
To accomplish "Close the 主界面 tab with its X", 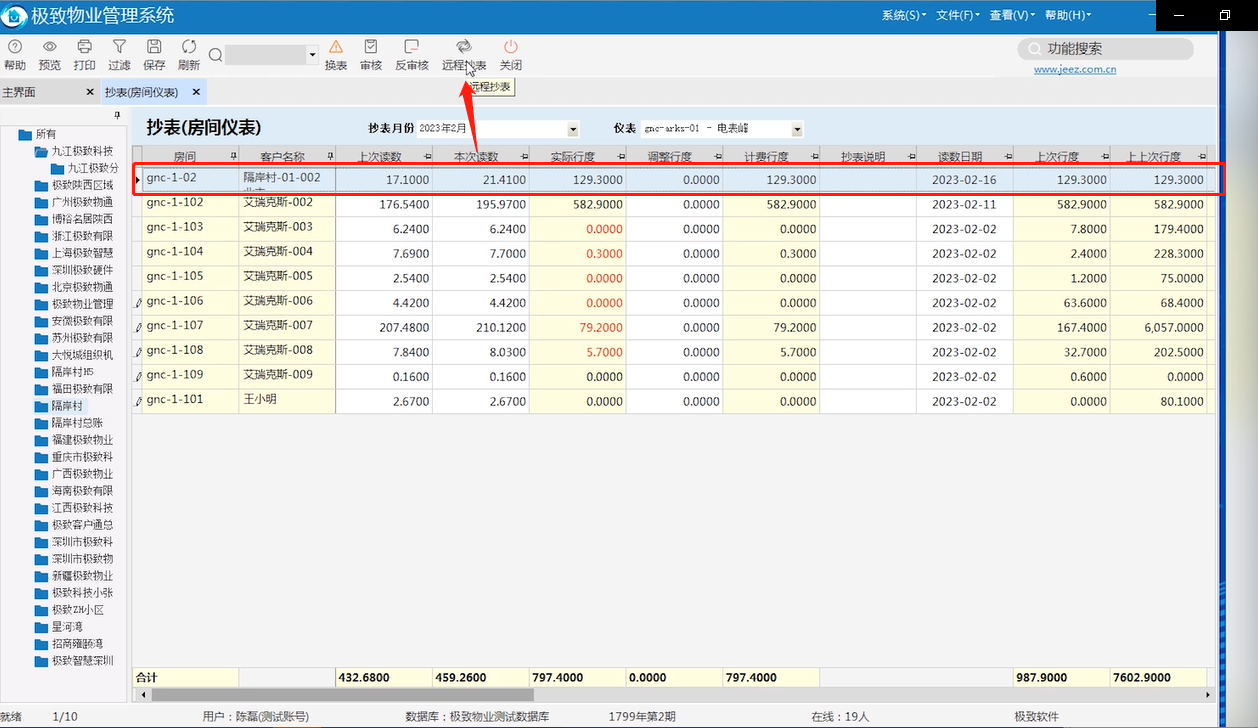I will [90, 92].
